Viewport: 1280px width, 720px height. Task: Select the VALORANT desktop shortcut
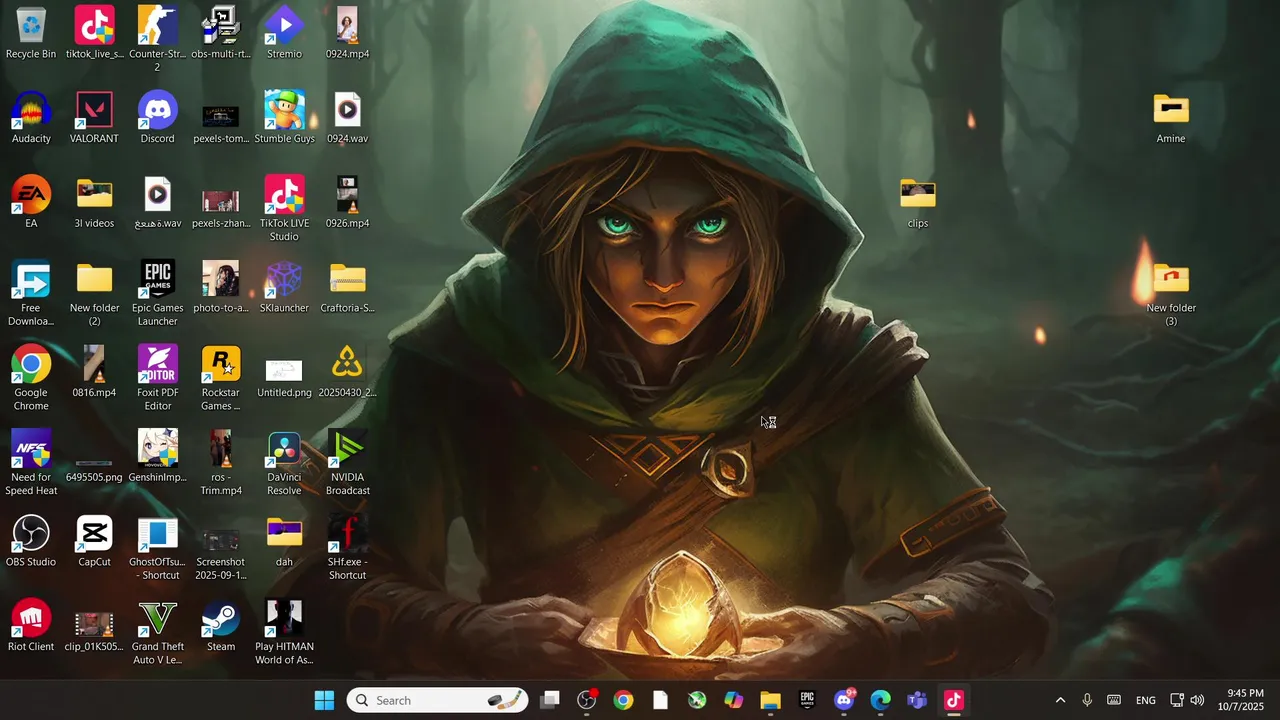click(94, 118)
